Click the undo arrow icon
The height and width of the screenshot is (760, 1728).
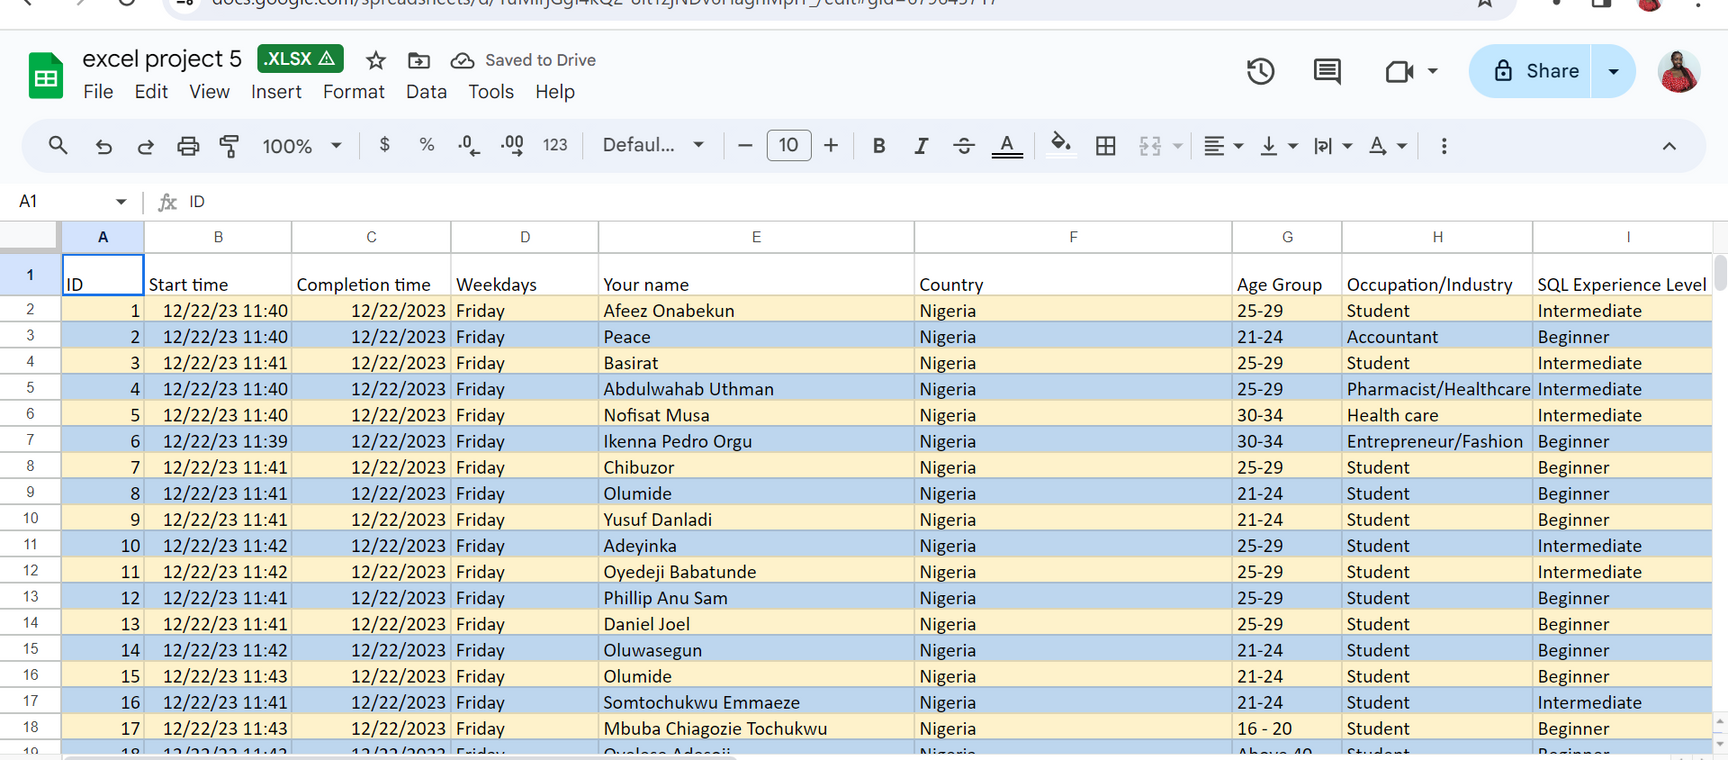(x=103, y=146)
